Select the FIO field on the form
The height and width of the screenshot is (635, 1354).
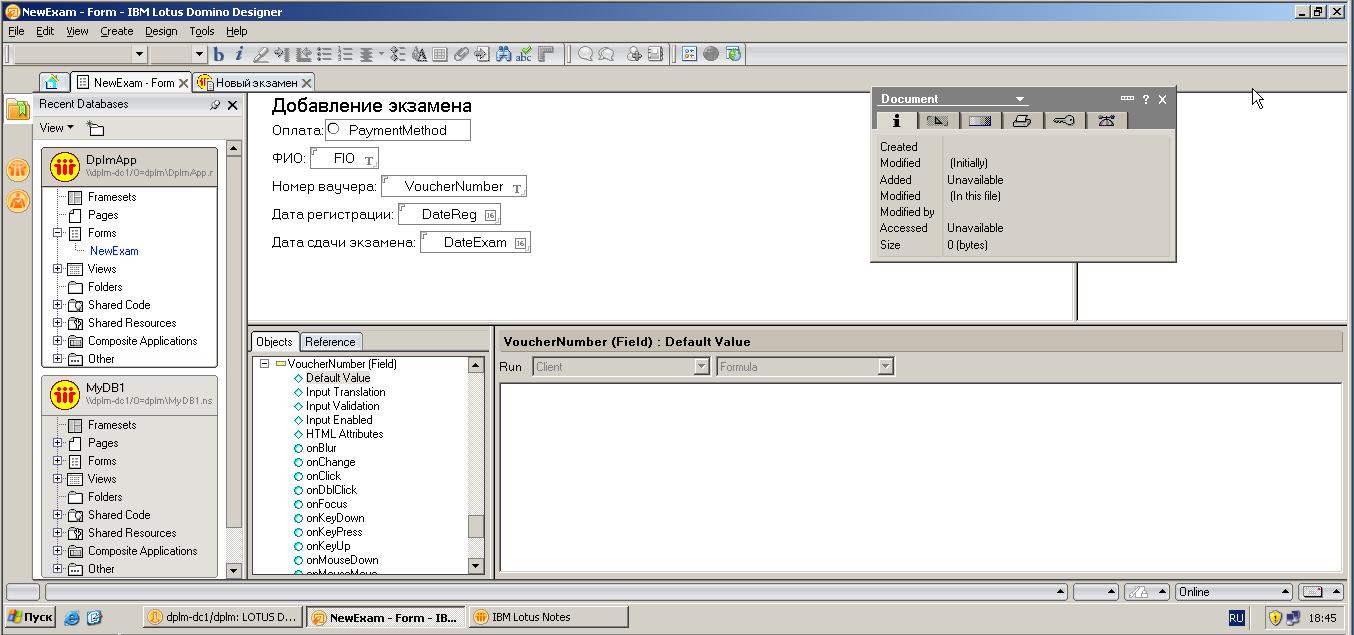coord(345,158)
